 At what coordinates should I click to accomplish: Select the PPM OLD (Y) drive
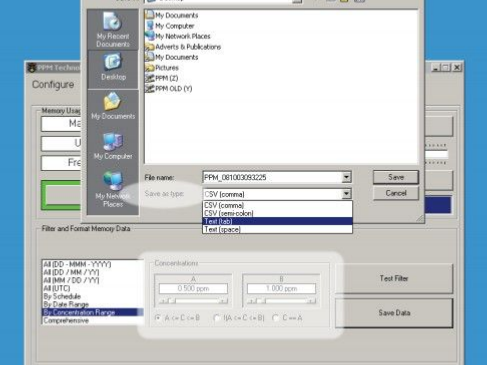[x=169, y=89]
